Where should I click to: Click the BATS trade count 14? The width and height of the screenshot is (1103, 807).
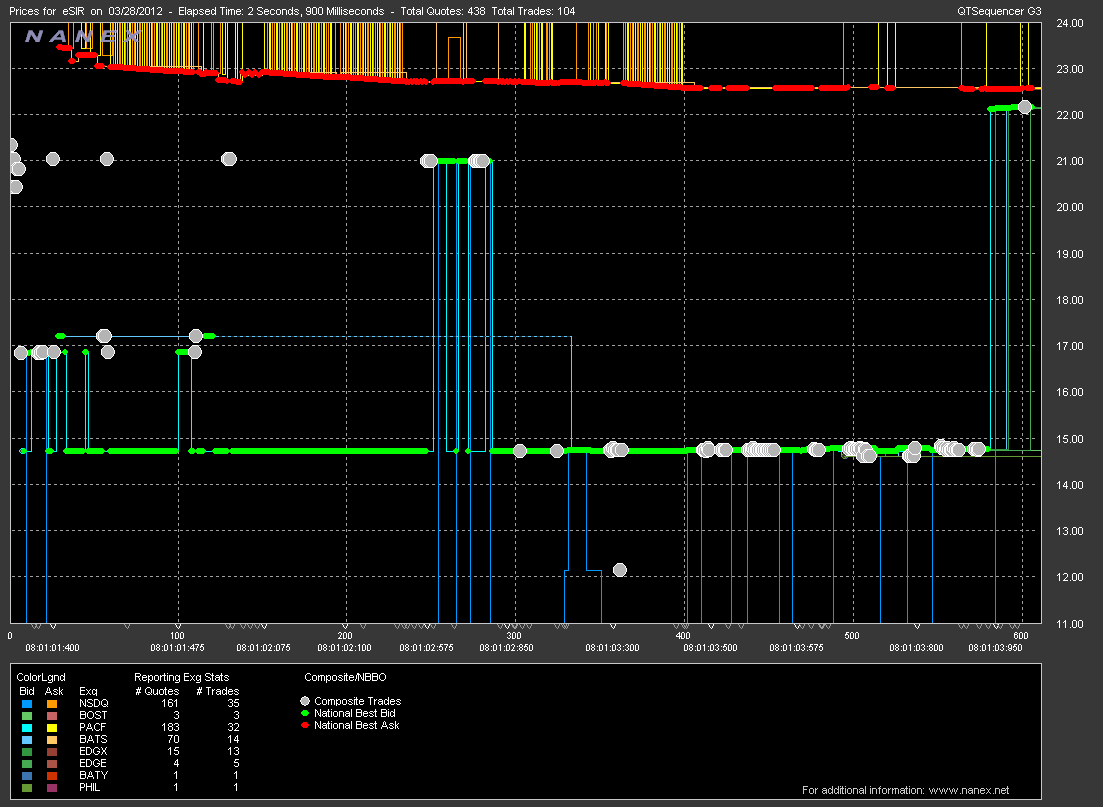point(233,739)
